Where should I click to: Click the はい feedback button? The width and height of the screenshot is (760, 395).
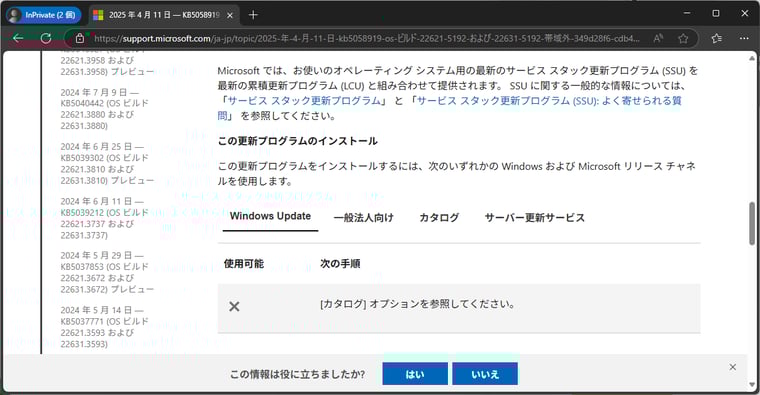415,374
